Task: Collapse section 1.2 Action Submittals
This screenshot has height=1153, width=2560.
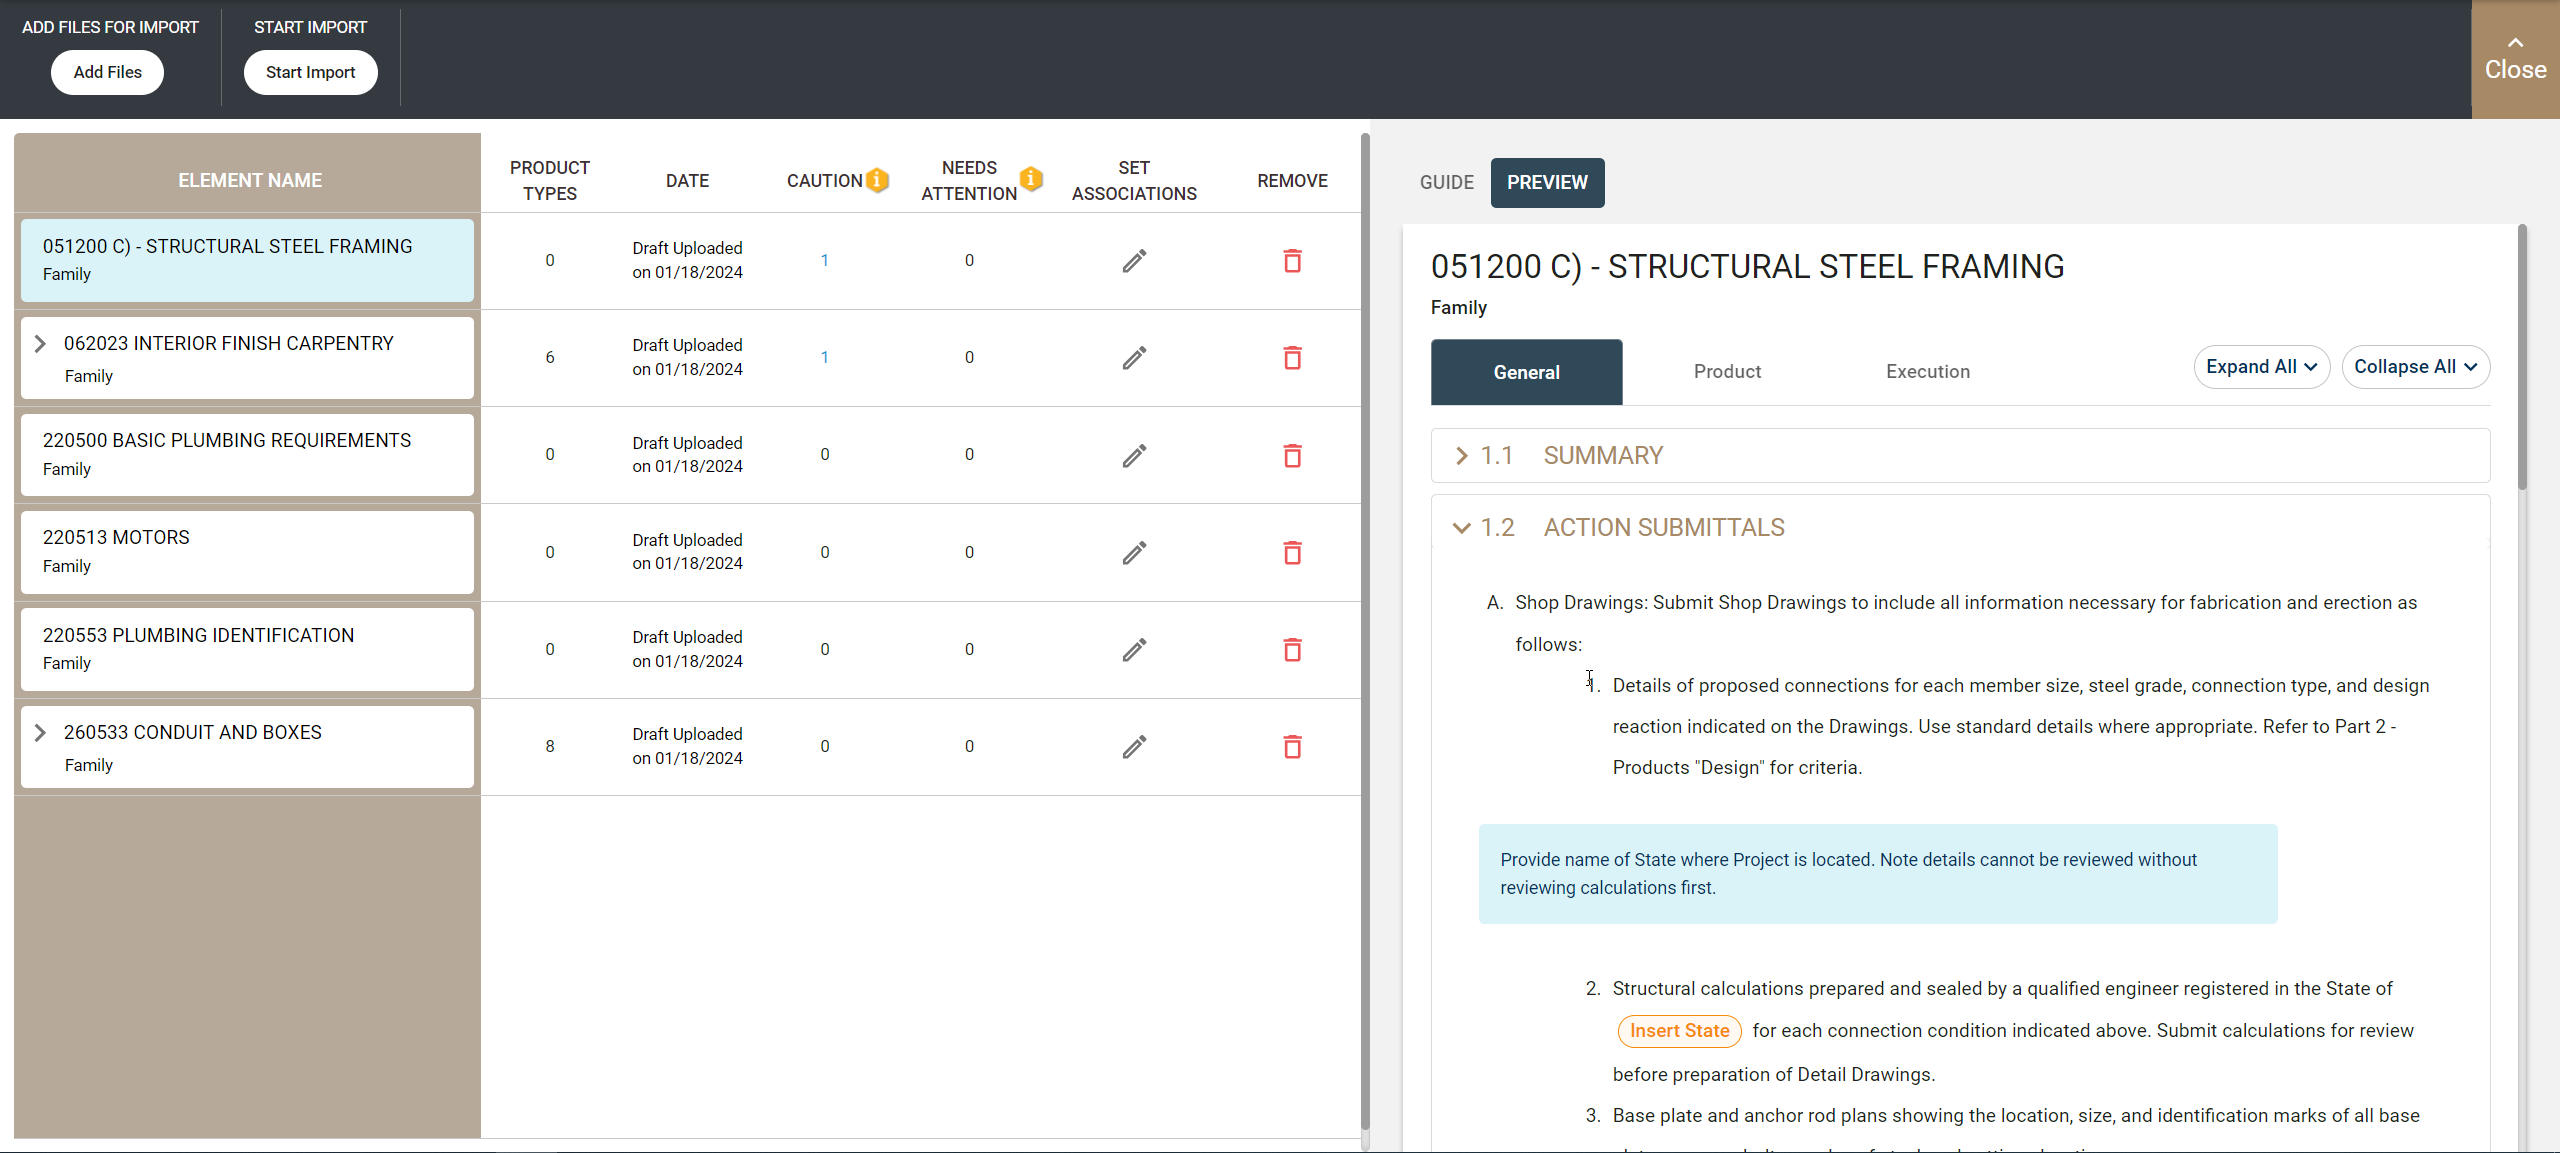Action: coord(1461,528)
